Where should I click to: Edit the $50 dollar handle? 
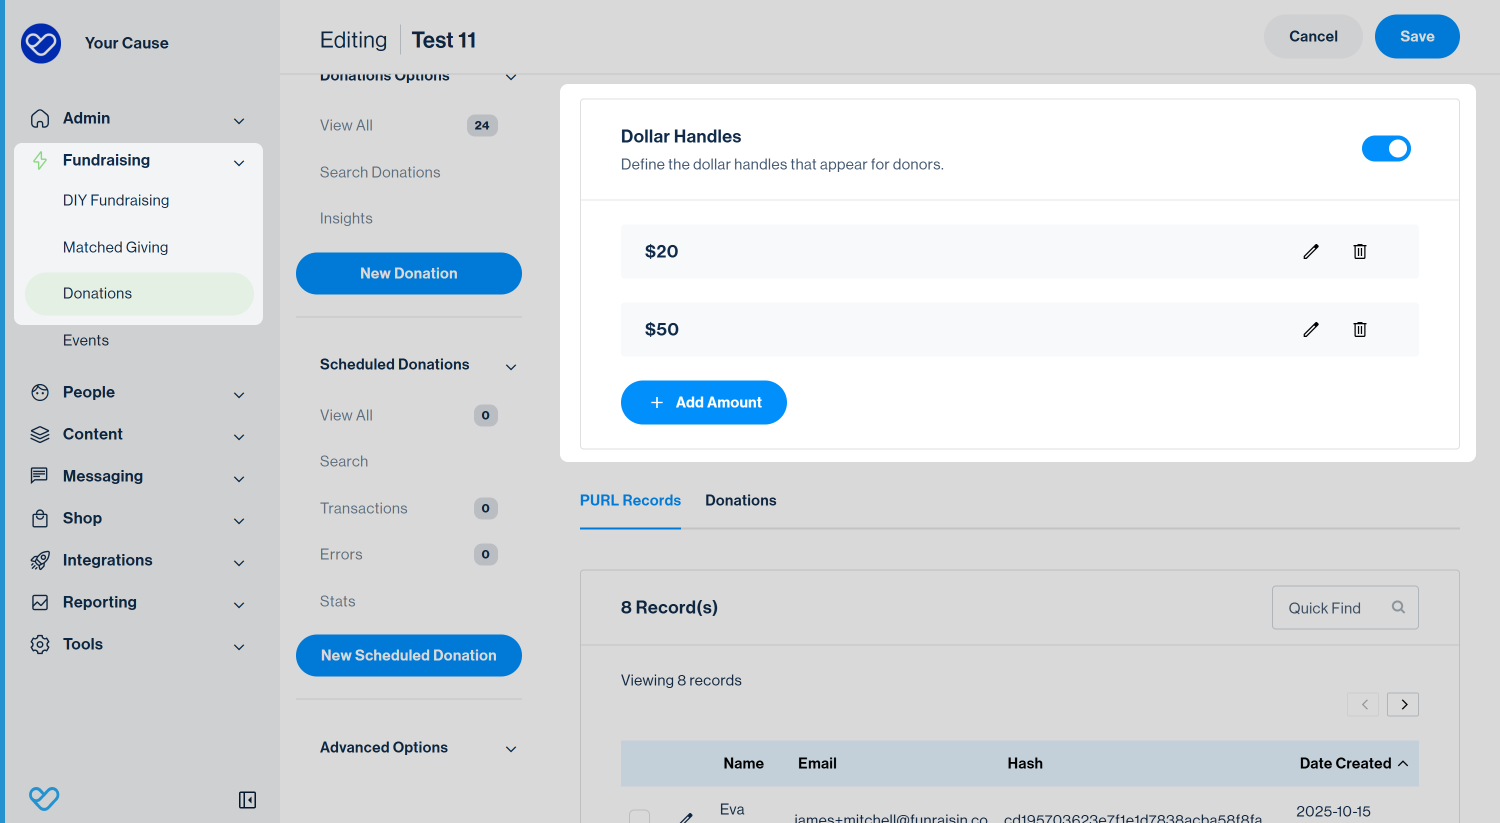pos(1311,329)
